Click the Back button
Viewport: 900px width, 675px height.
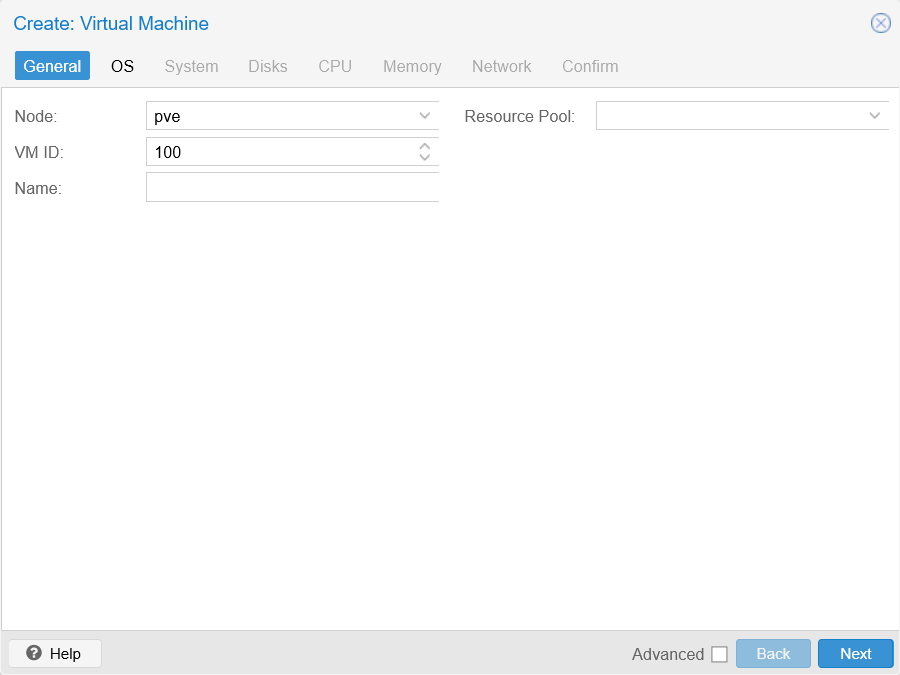click(x=773, y=653)
